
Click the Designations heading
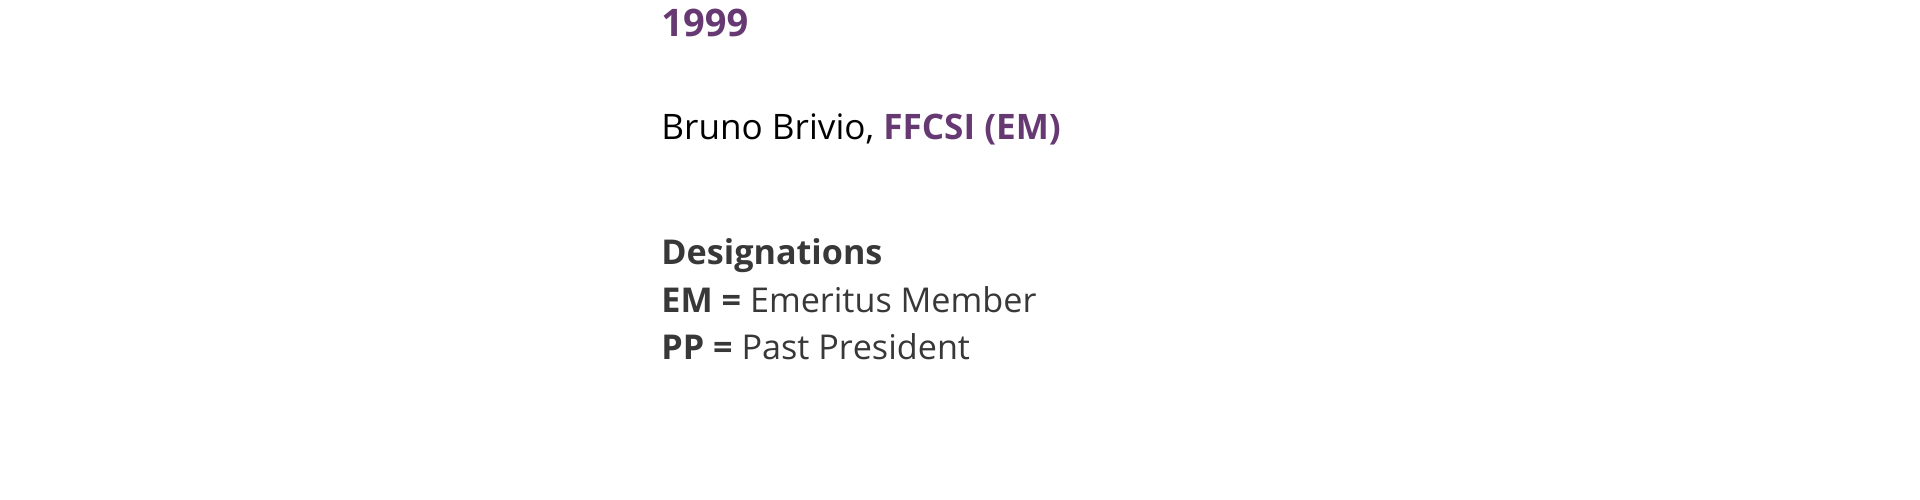[x=771, y=252]
